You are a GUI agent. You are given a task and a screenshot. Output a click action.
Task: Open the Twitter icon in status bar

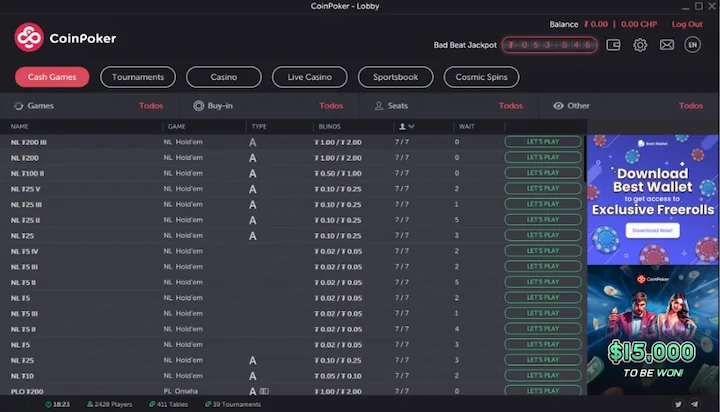point(678,404)
